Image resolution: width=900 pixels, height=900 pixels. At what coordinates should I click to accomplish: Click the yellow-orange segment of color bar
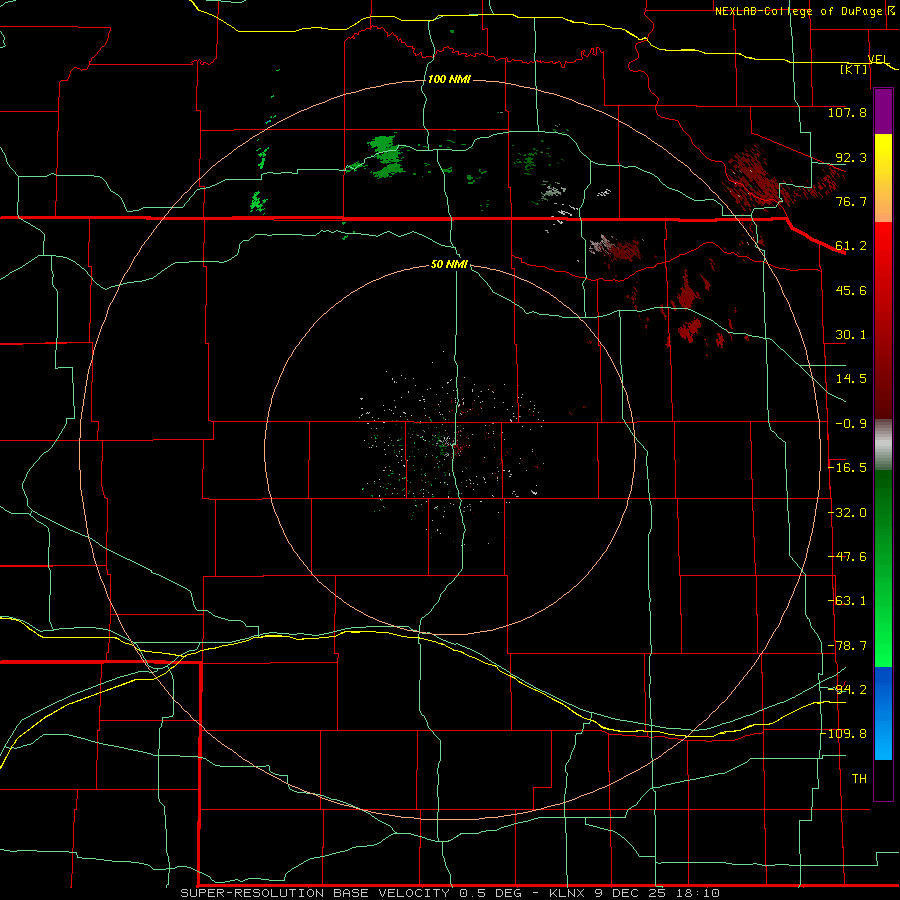pos(883,178)
